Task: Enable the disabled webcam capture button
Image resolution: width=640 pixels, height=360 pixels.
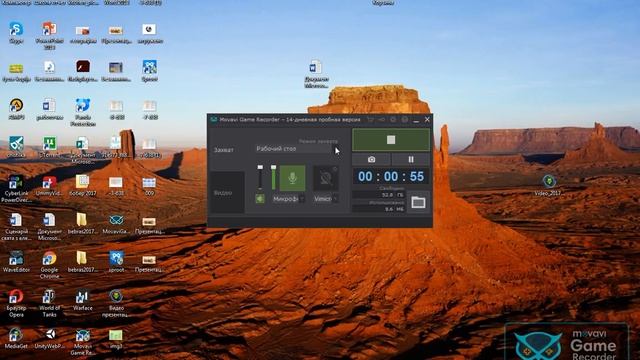Action: 325,178
